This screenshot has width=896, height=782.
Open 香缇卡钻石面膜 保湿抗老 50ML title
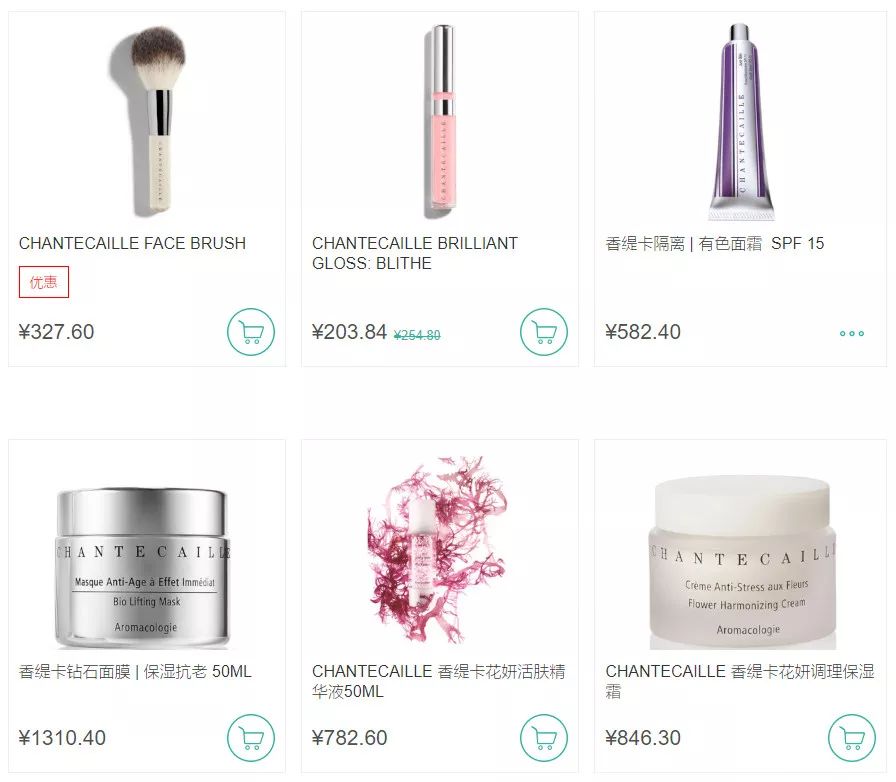tap(135, 671)
